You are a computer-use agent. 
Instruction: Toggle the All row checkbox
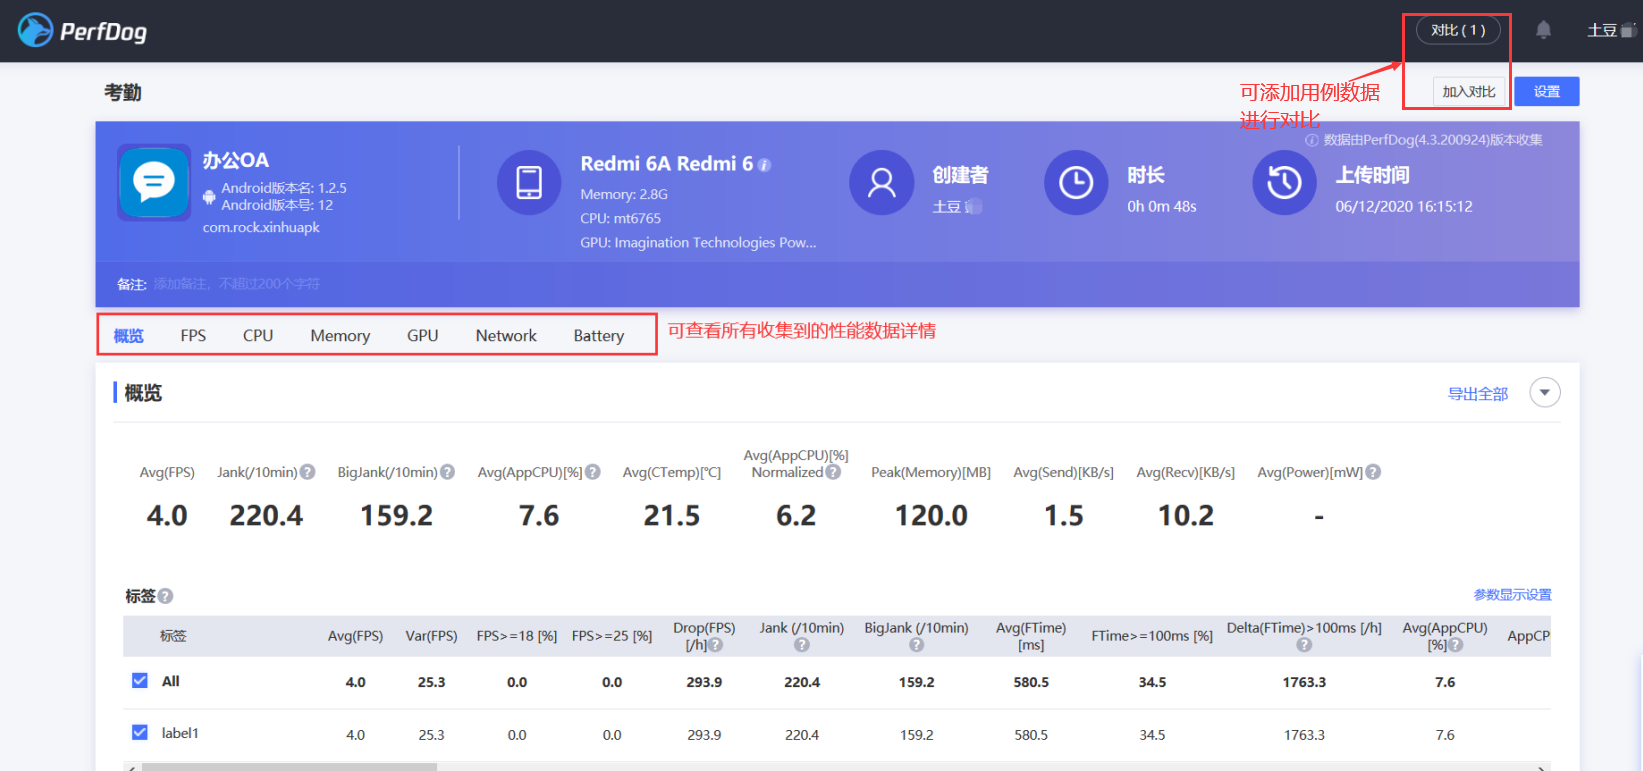[x=140, y=681]
